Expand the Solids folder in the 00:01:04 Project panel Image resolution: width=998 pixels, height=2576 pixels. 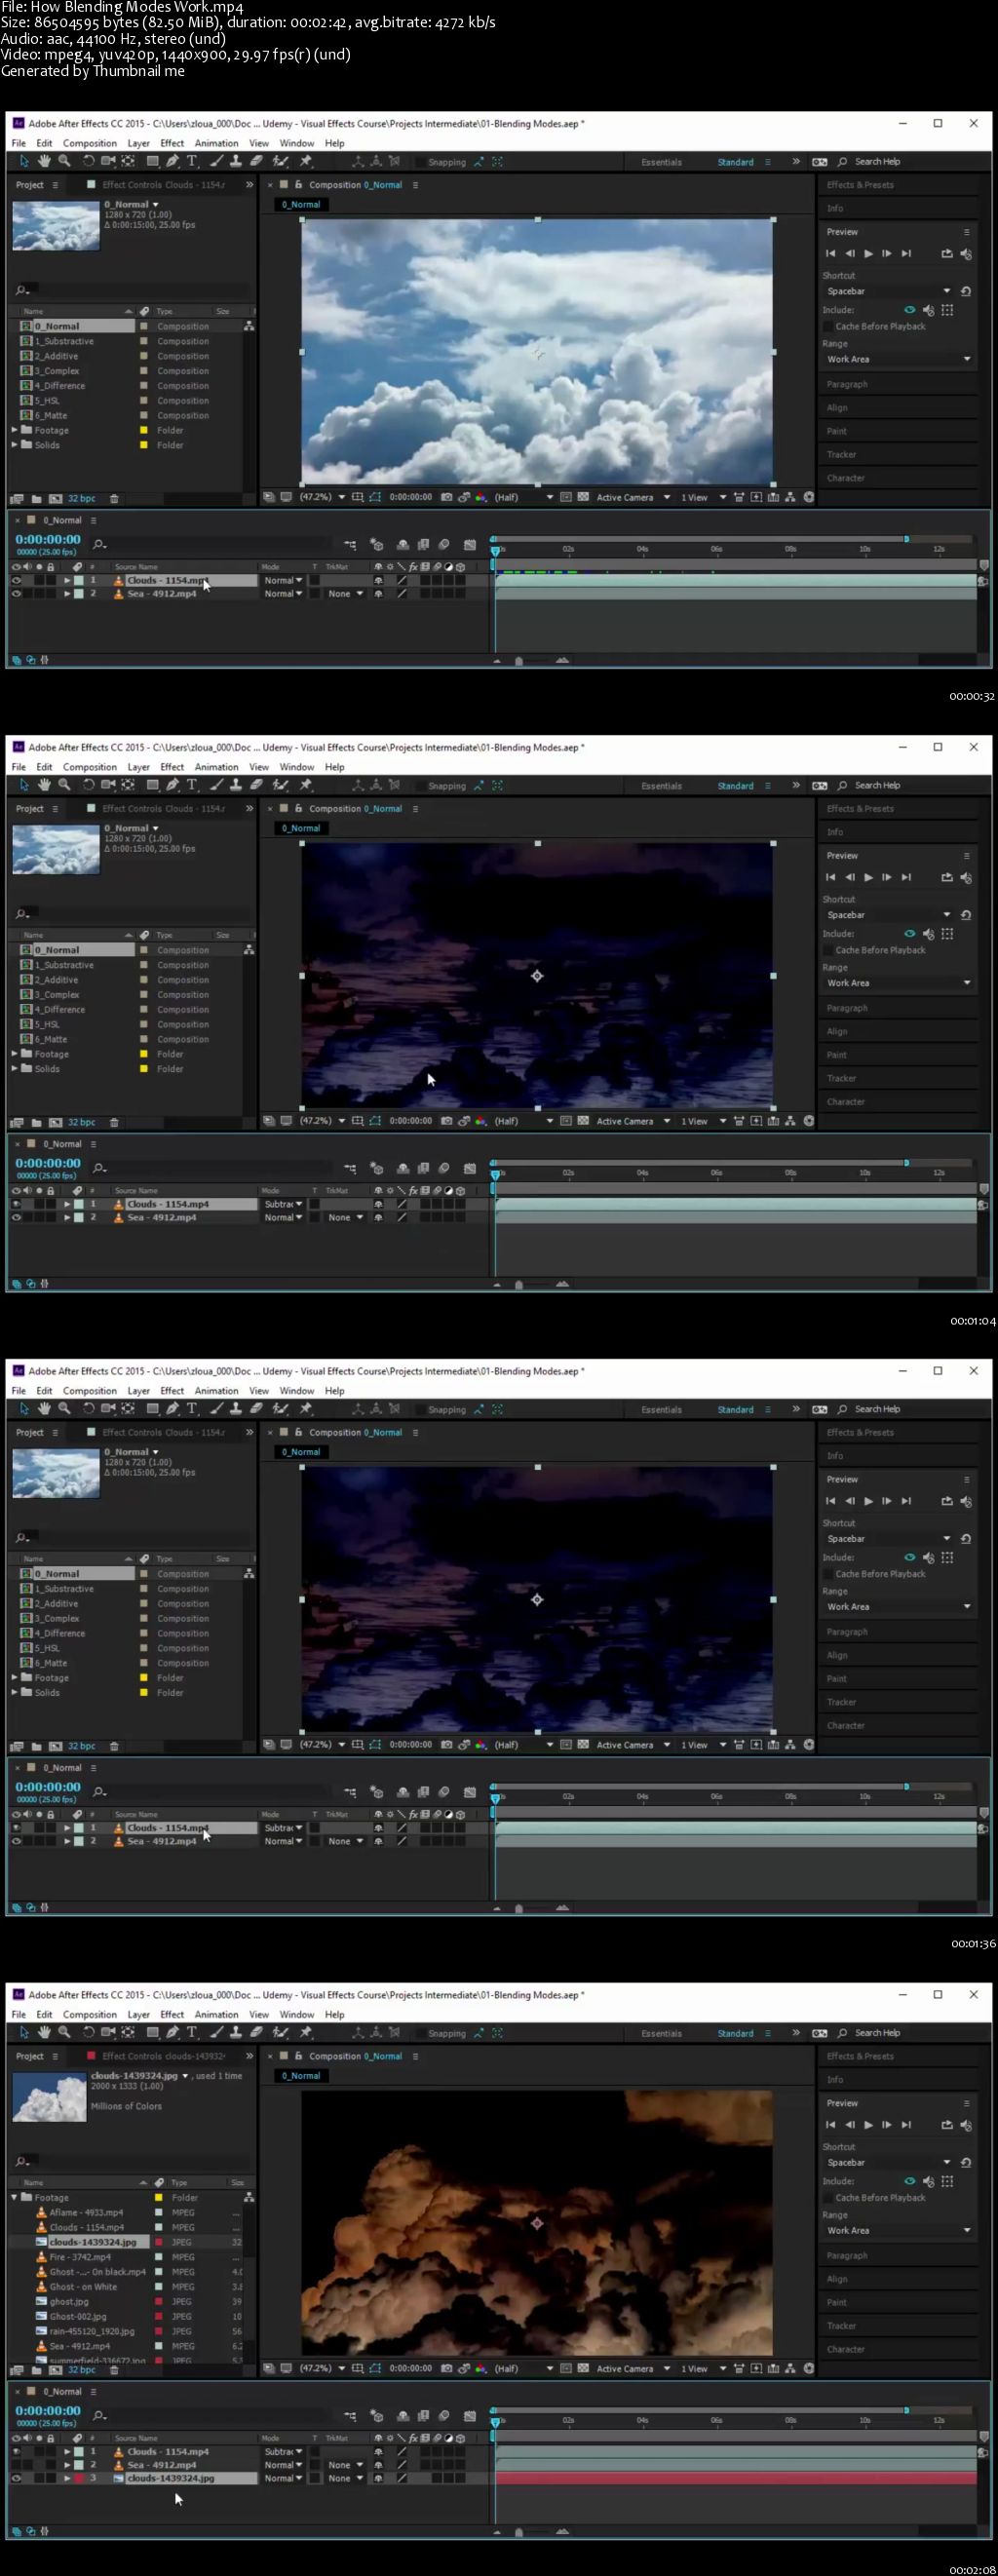click(15, 1069)
